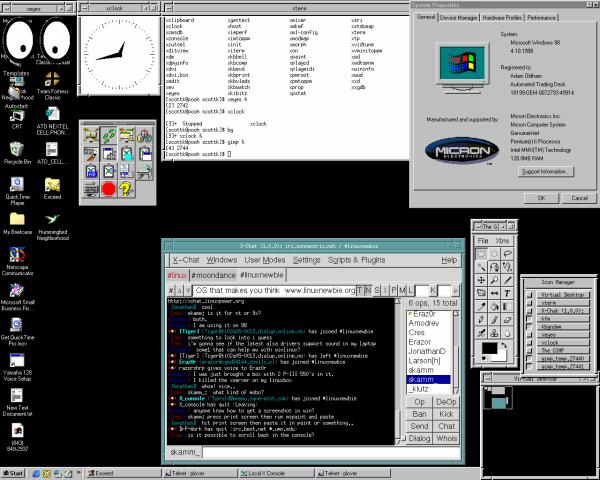
Task: Toggle the M channel mode flag
Action: pyautogui.click(x=404, y=290)
